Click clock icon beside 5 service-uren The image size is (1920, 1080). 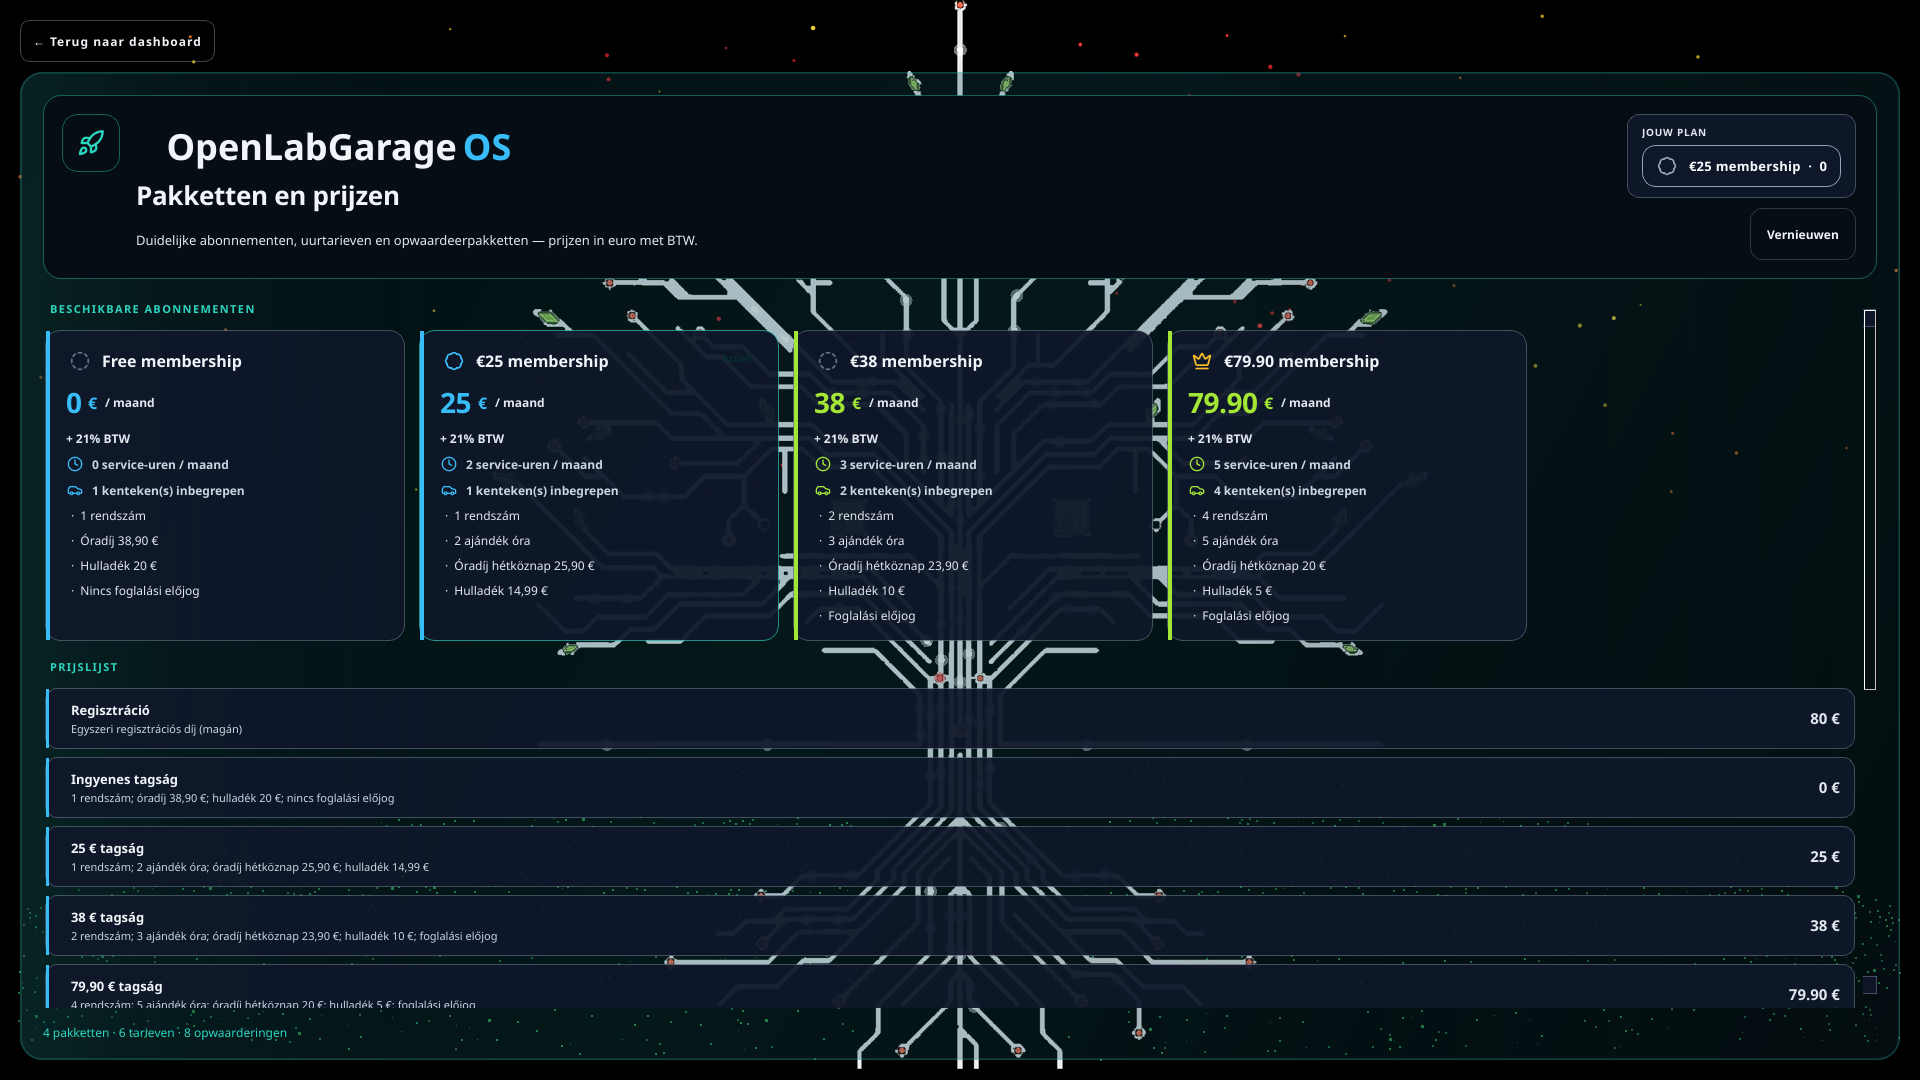(1197, 464)
